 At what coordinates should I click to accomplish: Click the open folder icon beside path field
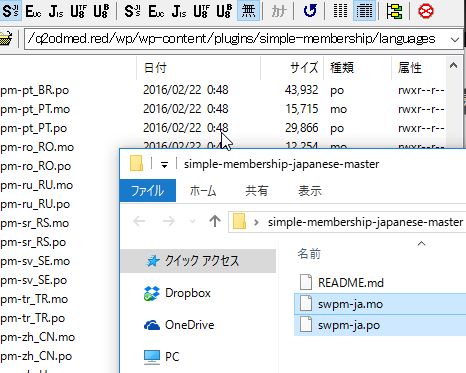pyautogui.click(x=6, y=38)
